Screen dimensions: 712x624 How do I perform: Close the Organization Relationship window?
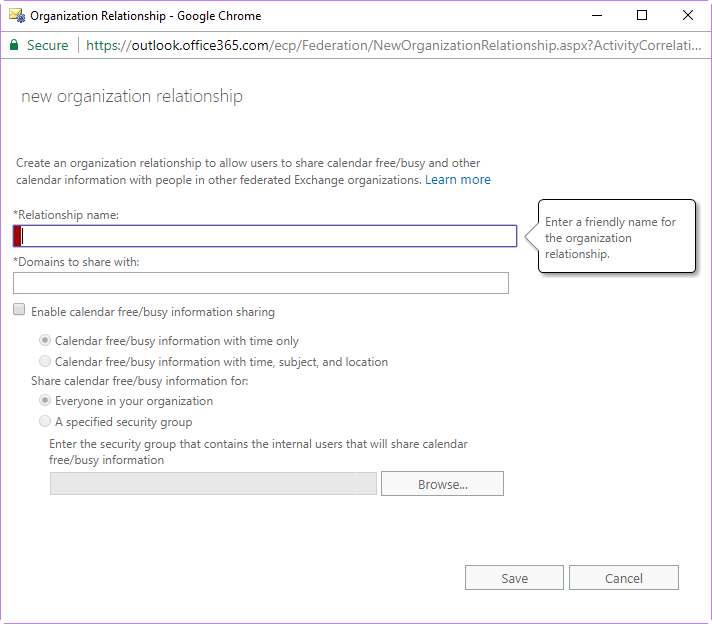click(x=687, y=15)
